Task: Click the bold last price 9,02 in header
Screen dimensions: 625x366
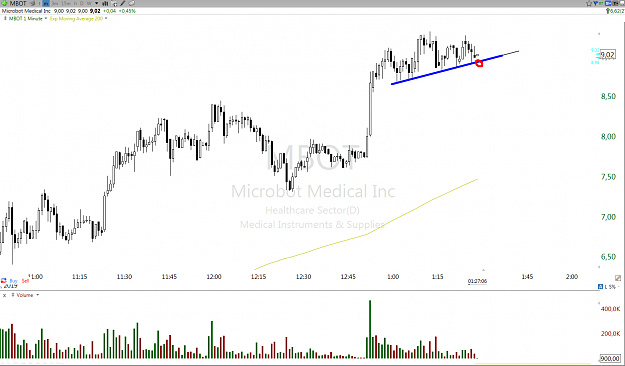Action: point(95,11)
